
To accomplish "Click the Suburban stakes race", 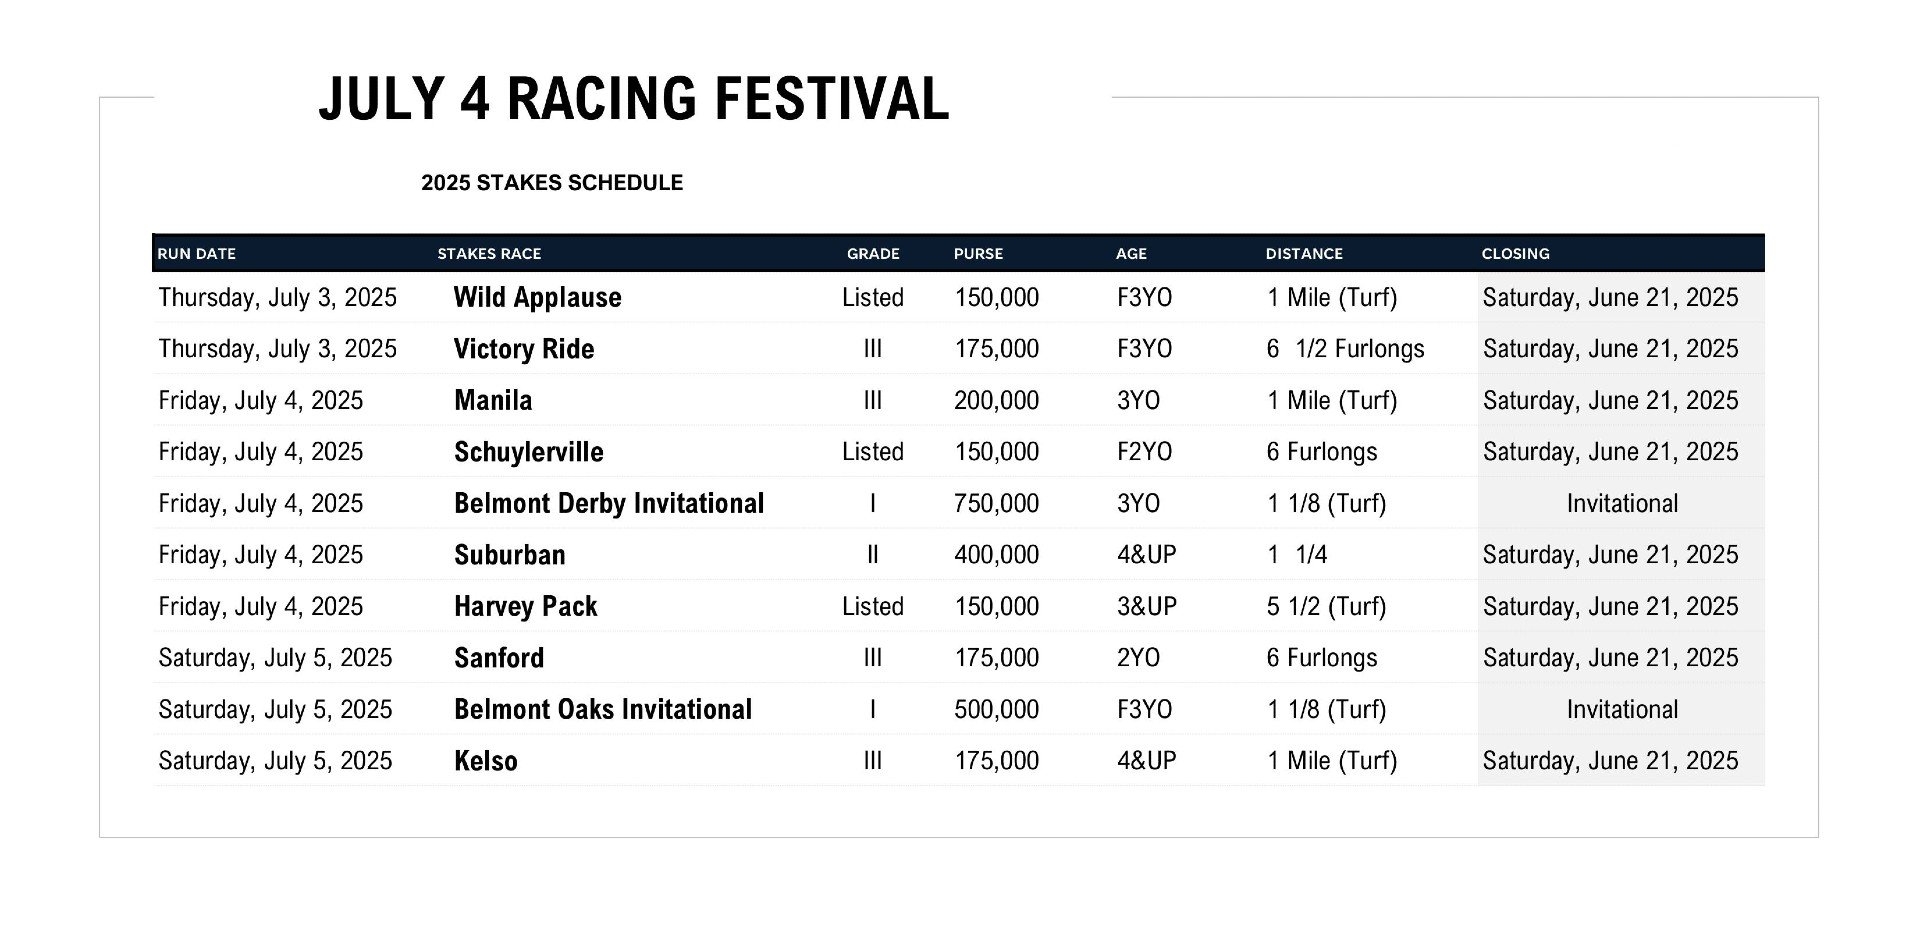I will tap(509, 555).
